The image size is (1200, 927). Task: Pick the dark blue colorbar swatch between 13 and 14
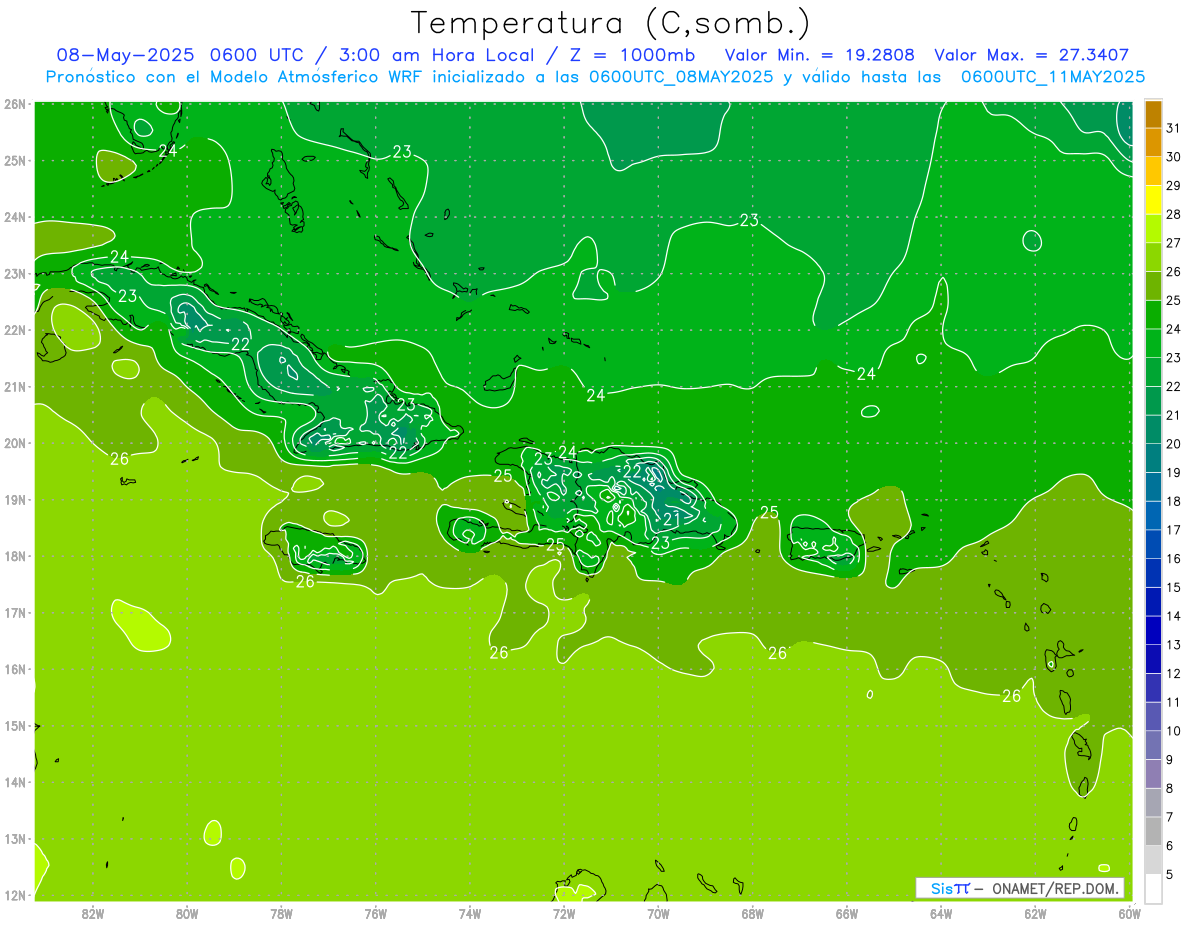click(1153, 631)
